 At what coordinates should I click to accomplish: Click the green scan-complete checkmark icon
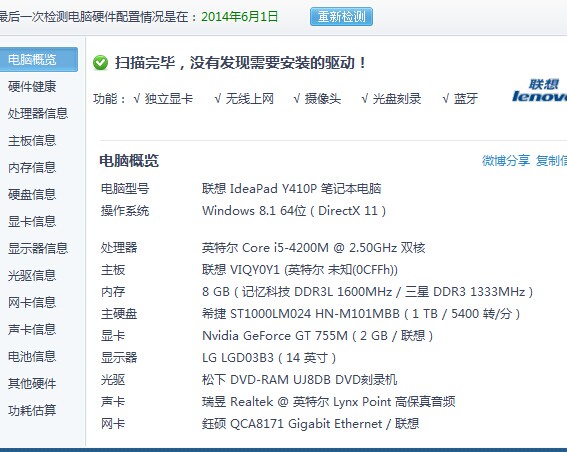tap(100, 63)
